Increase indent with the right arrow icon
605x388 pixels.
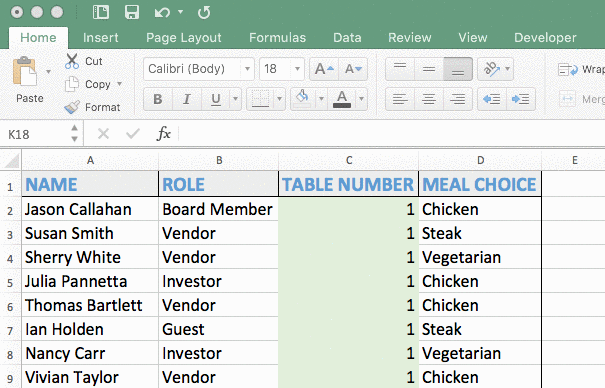pos(521,99)
